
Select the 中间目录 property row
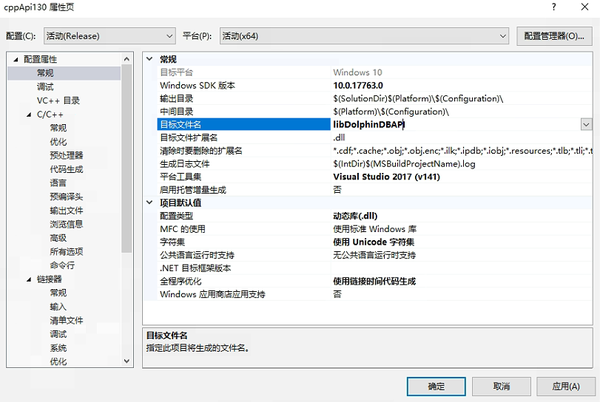374,111
